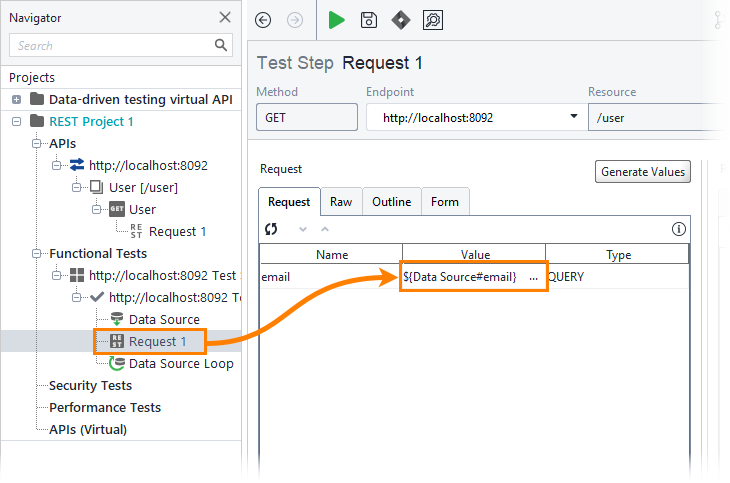Select the APIs (Virtual) tree item
This screenshot has height=483, width=730.
(88, 429)
